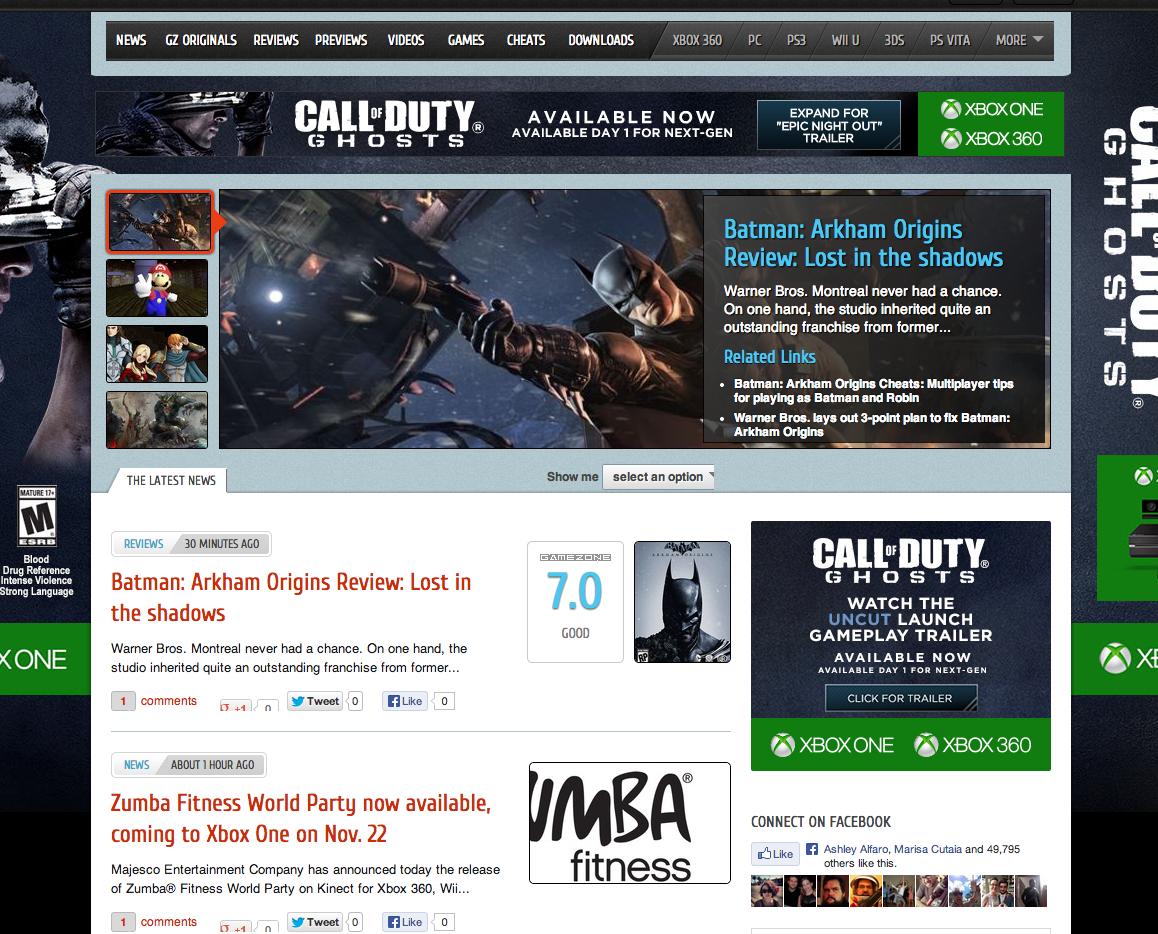
Task: Click comment count badge for Batman review
Action: pyautogui.click(x=123, y=701)
